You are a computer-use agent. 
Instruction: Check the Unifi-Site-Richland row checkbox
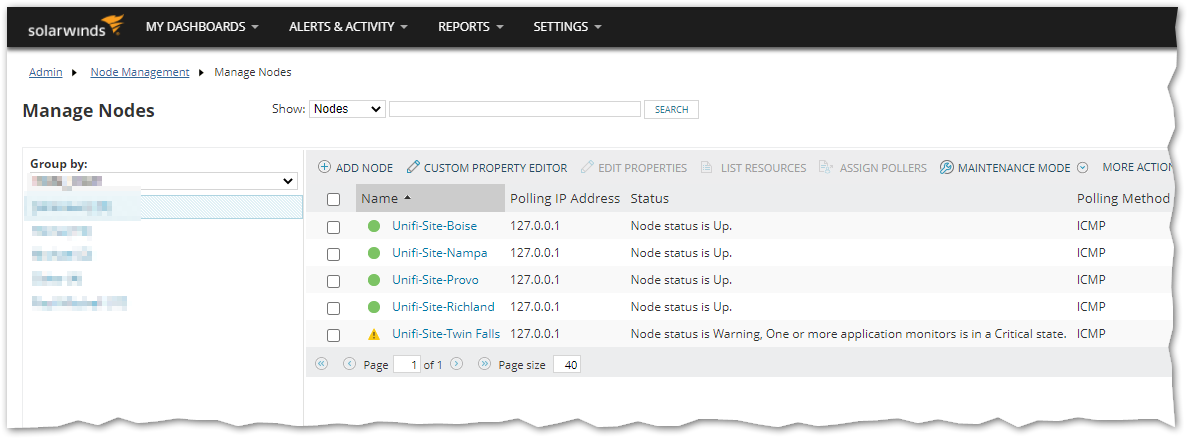334,309
